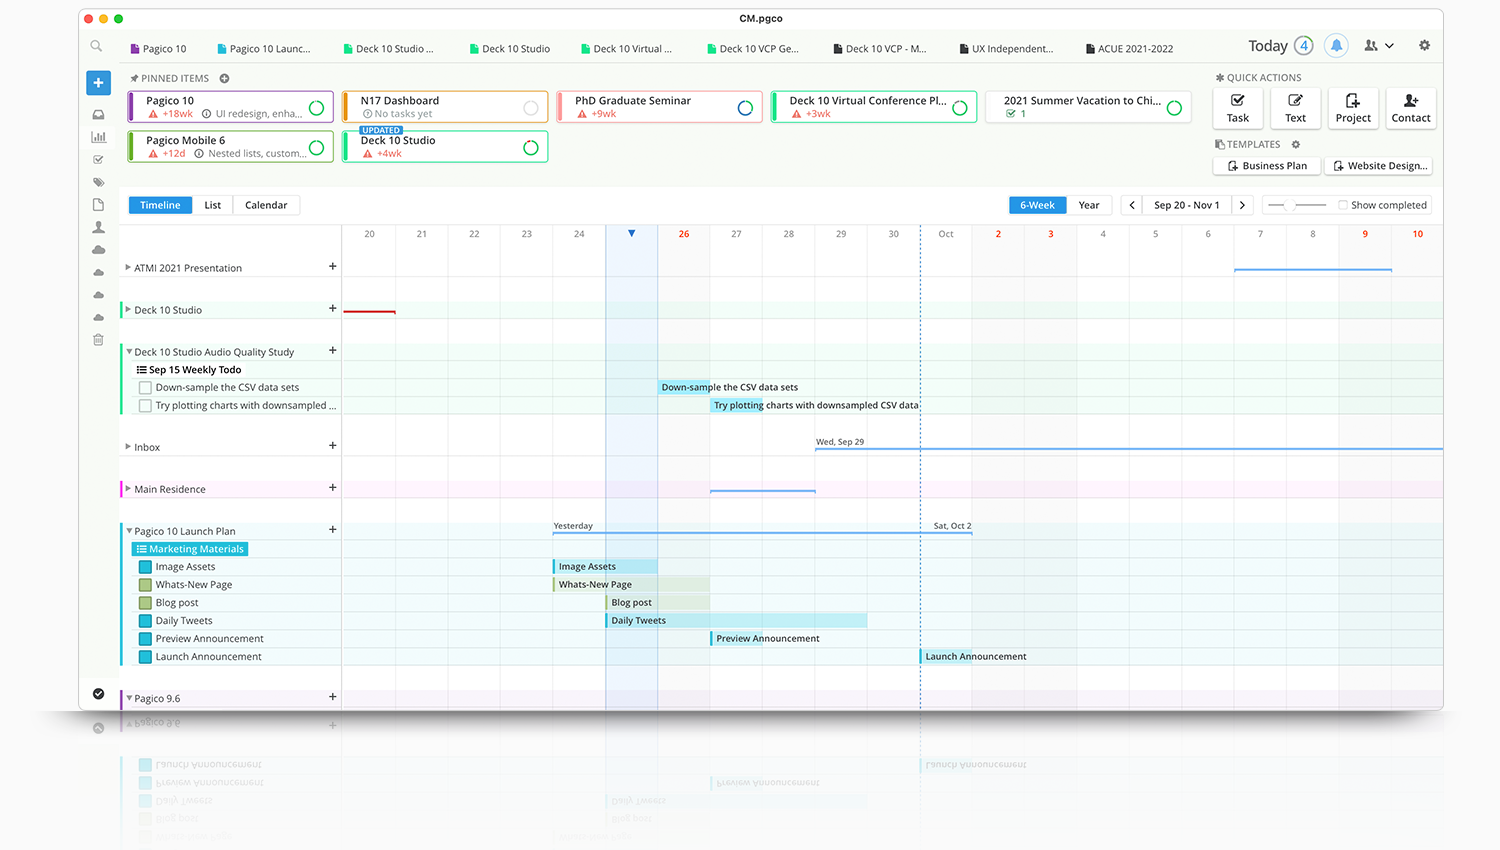Adjust the timeline zoom slider
The image size is (1500, 850).
pyautogui.click(x=1296, y=205)
